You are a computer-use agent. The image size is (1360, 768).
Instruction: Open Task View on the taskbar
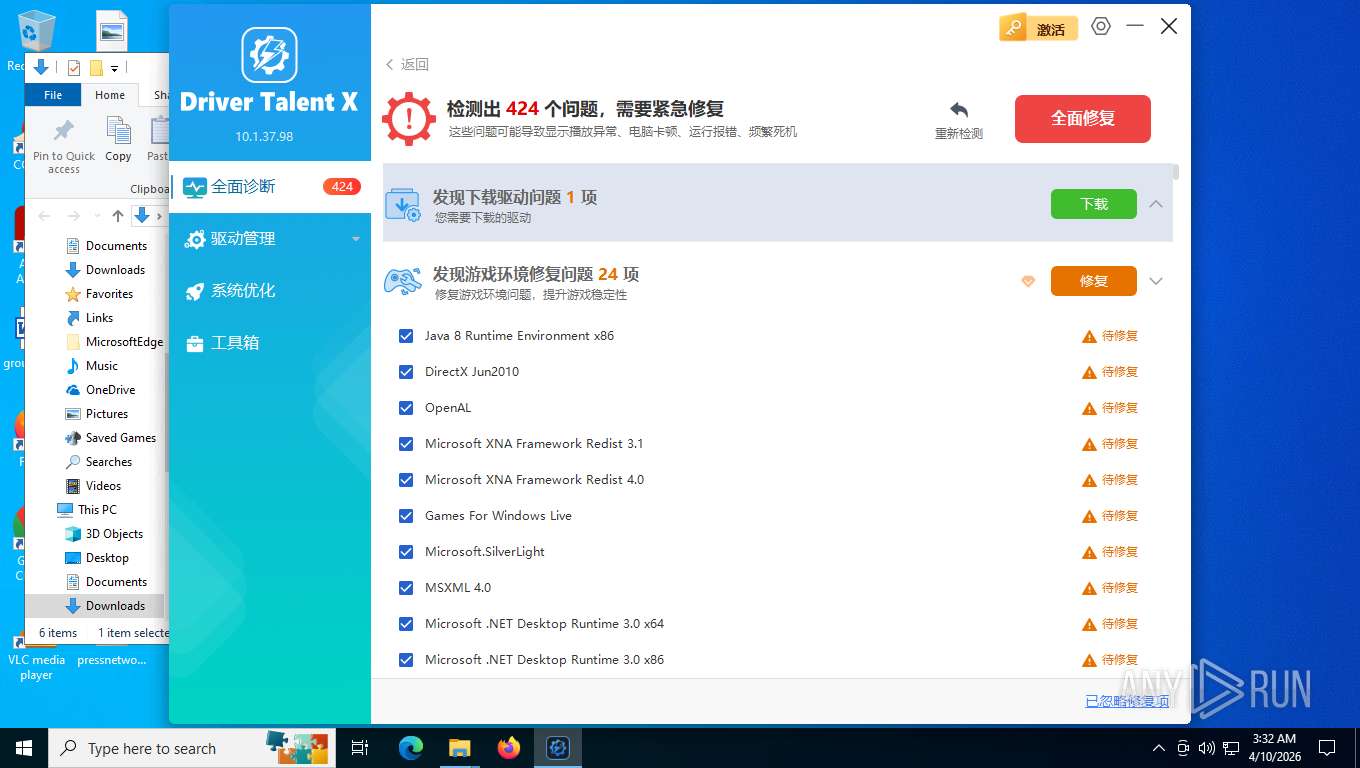(360, 747)
